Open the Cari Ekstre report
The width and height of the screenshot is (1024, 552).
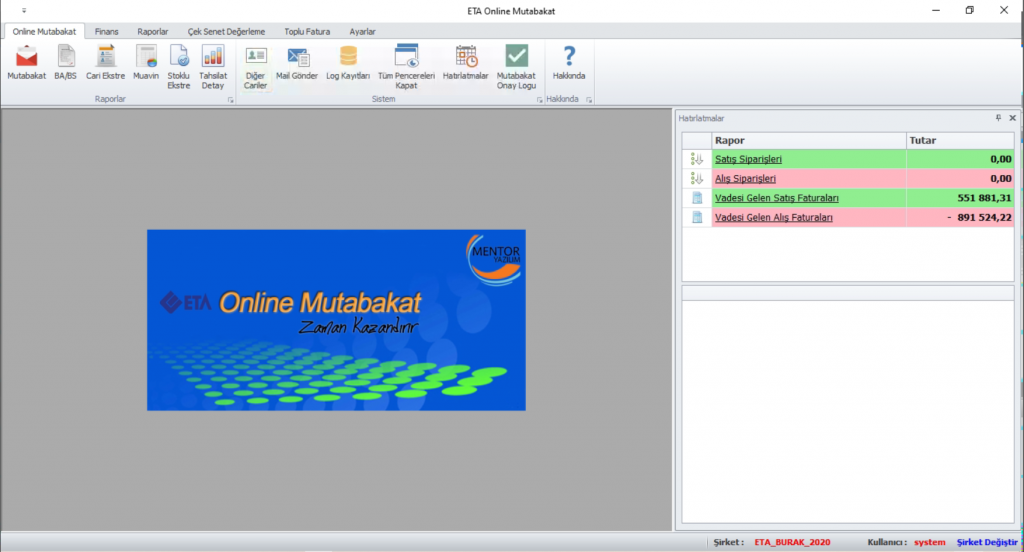coord(105,63)
